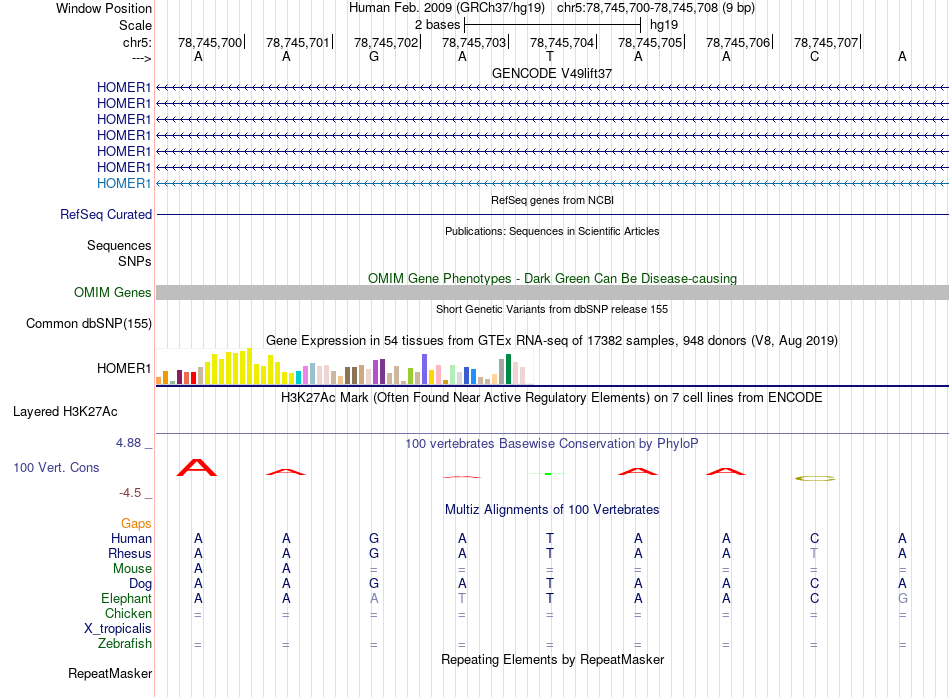950x697 pixels.
Task: Click the faded G in Elephant row
Action: point(903,598)
